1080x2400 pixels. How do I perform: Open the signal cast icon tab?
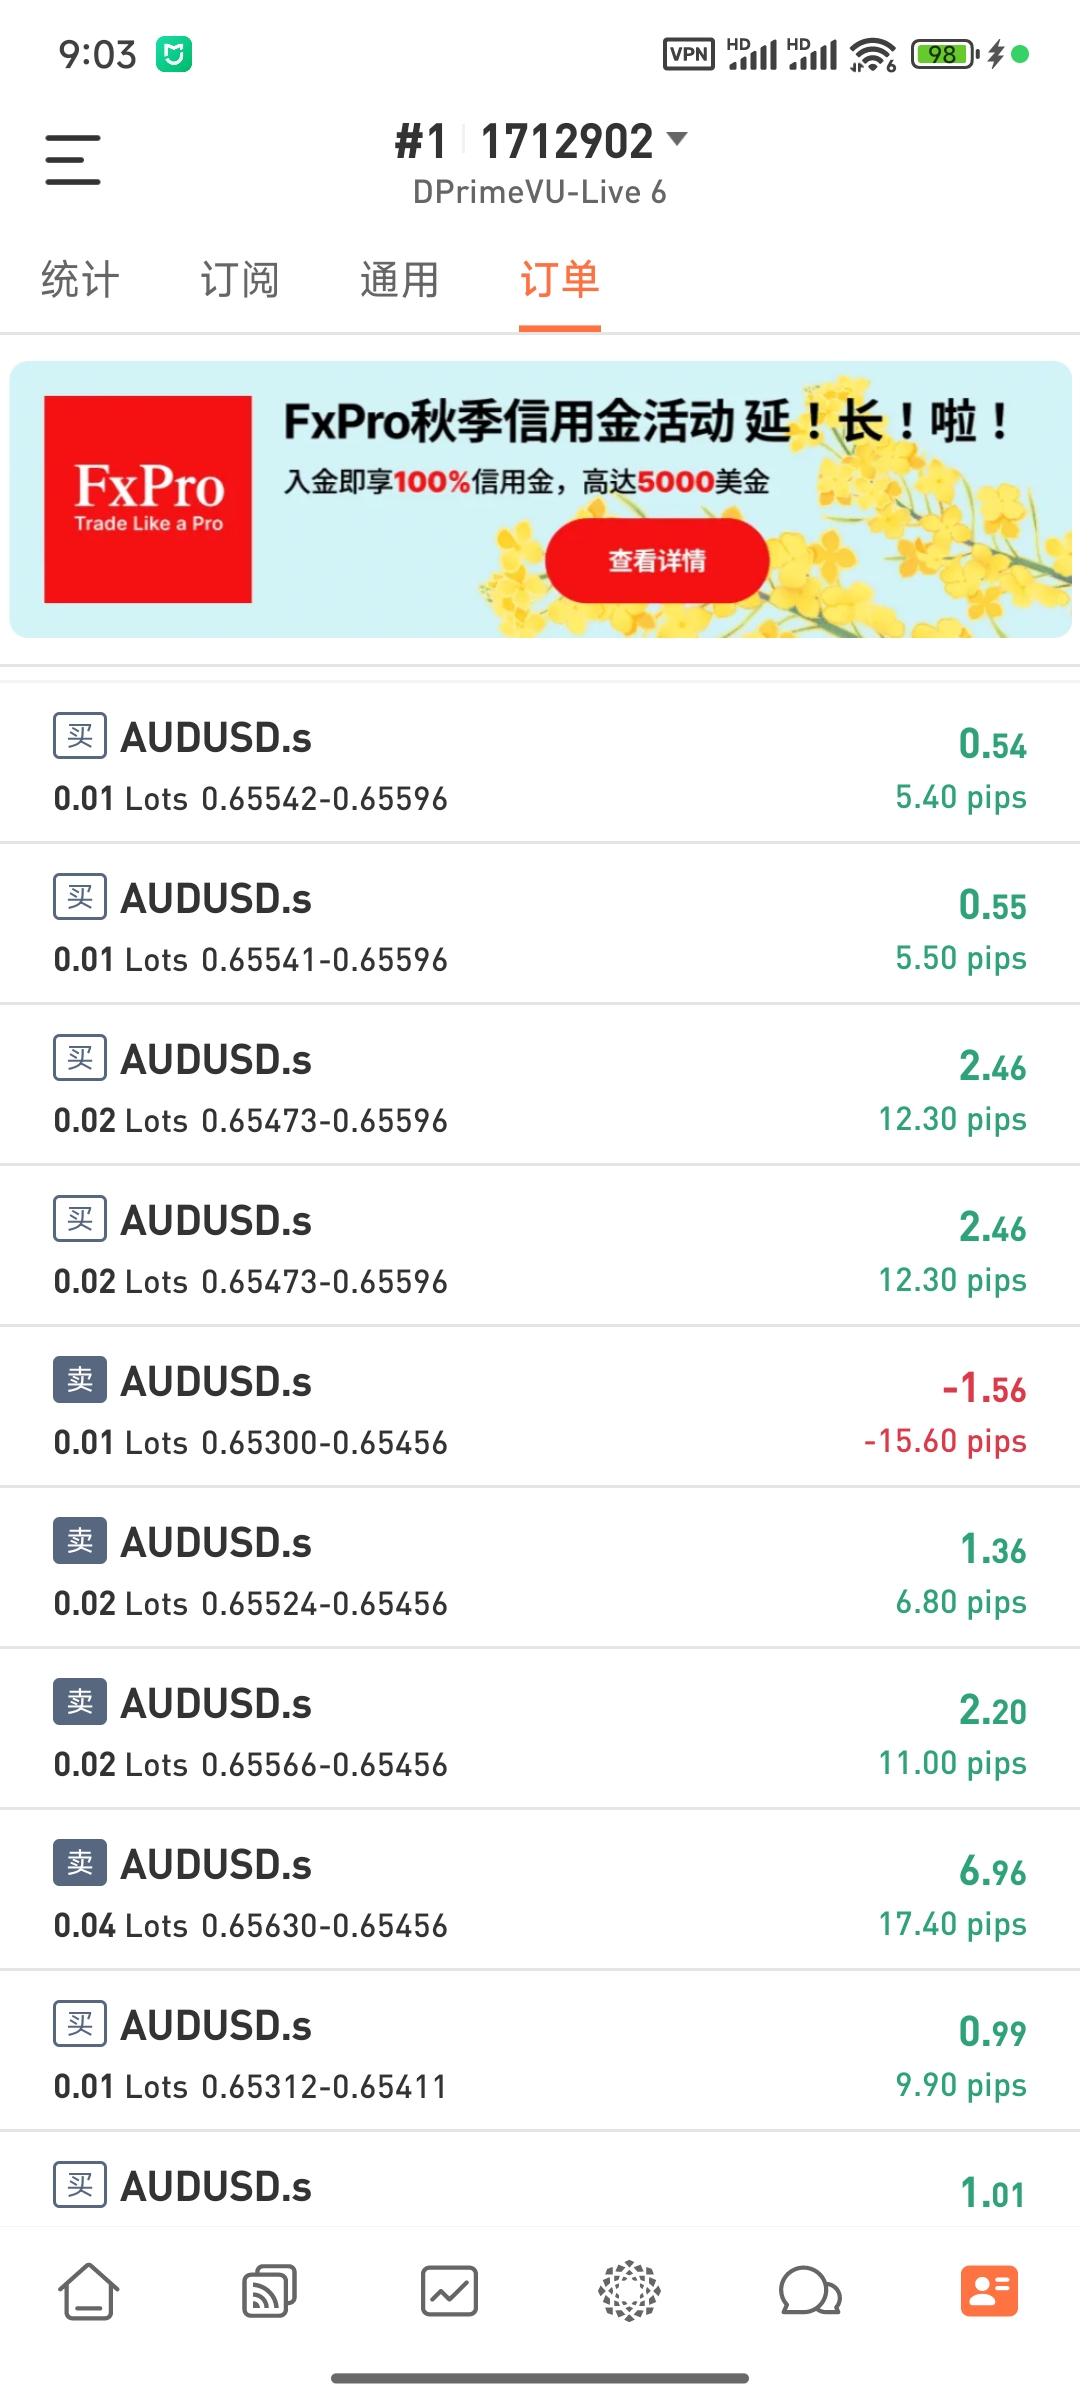[x=269, y=2291]
